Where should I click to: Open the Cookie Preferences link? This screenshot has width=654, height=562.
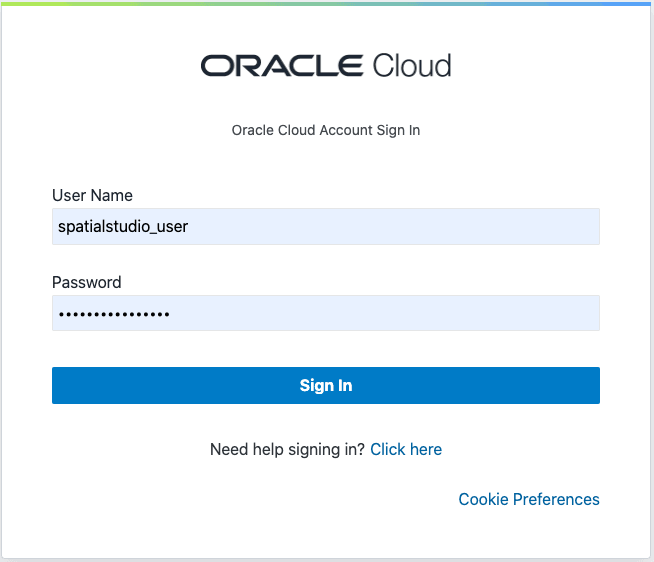coord(529,499)
